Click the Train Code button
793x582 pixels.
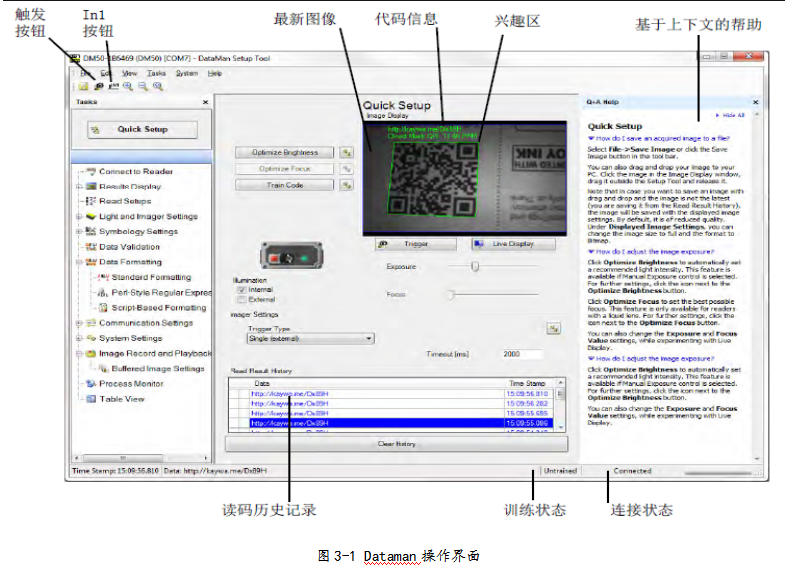[285, 185]
